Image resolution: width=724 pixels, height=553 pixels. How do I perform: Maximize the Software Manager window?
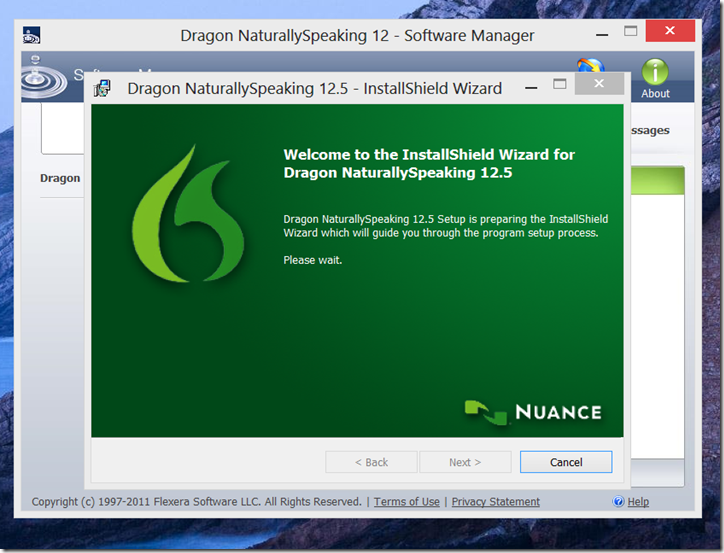[630, 31]
